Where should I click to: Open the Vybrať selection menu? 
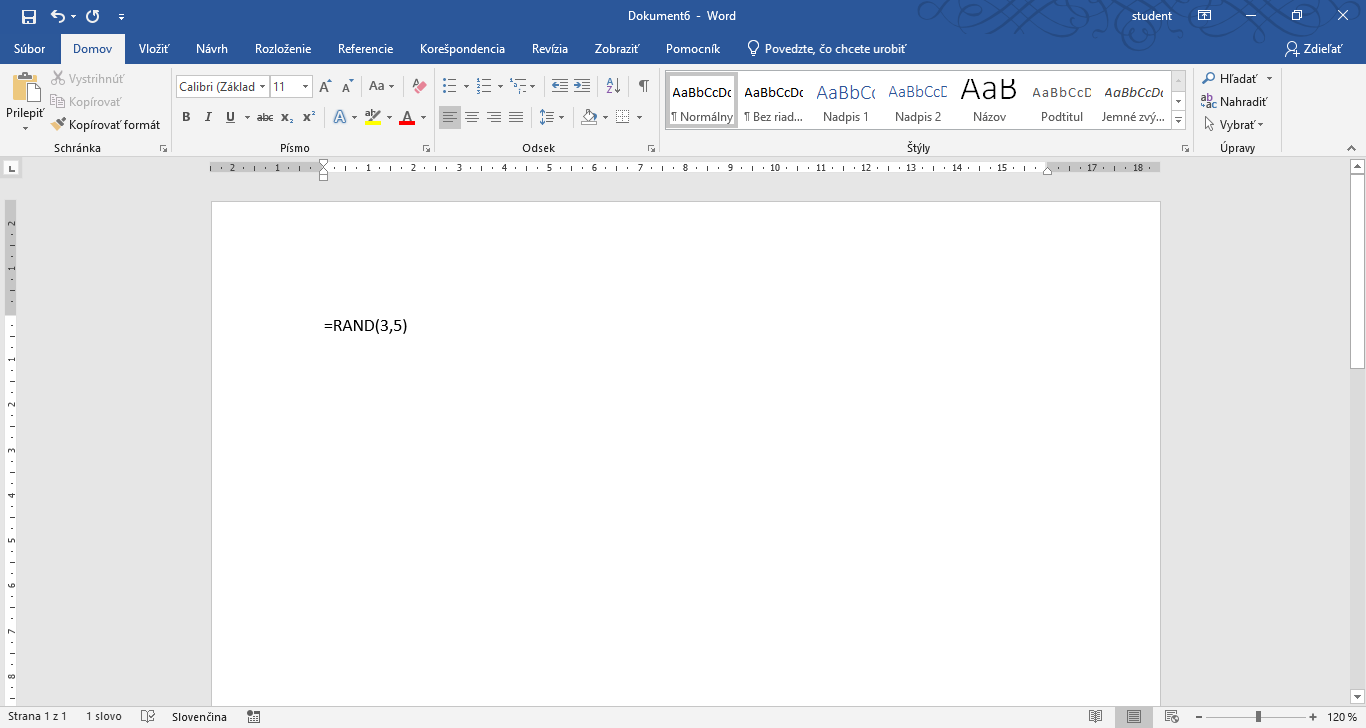(1234, 125)
